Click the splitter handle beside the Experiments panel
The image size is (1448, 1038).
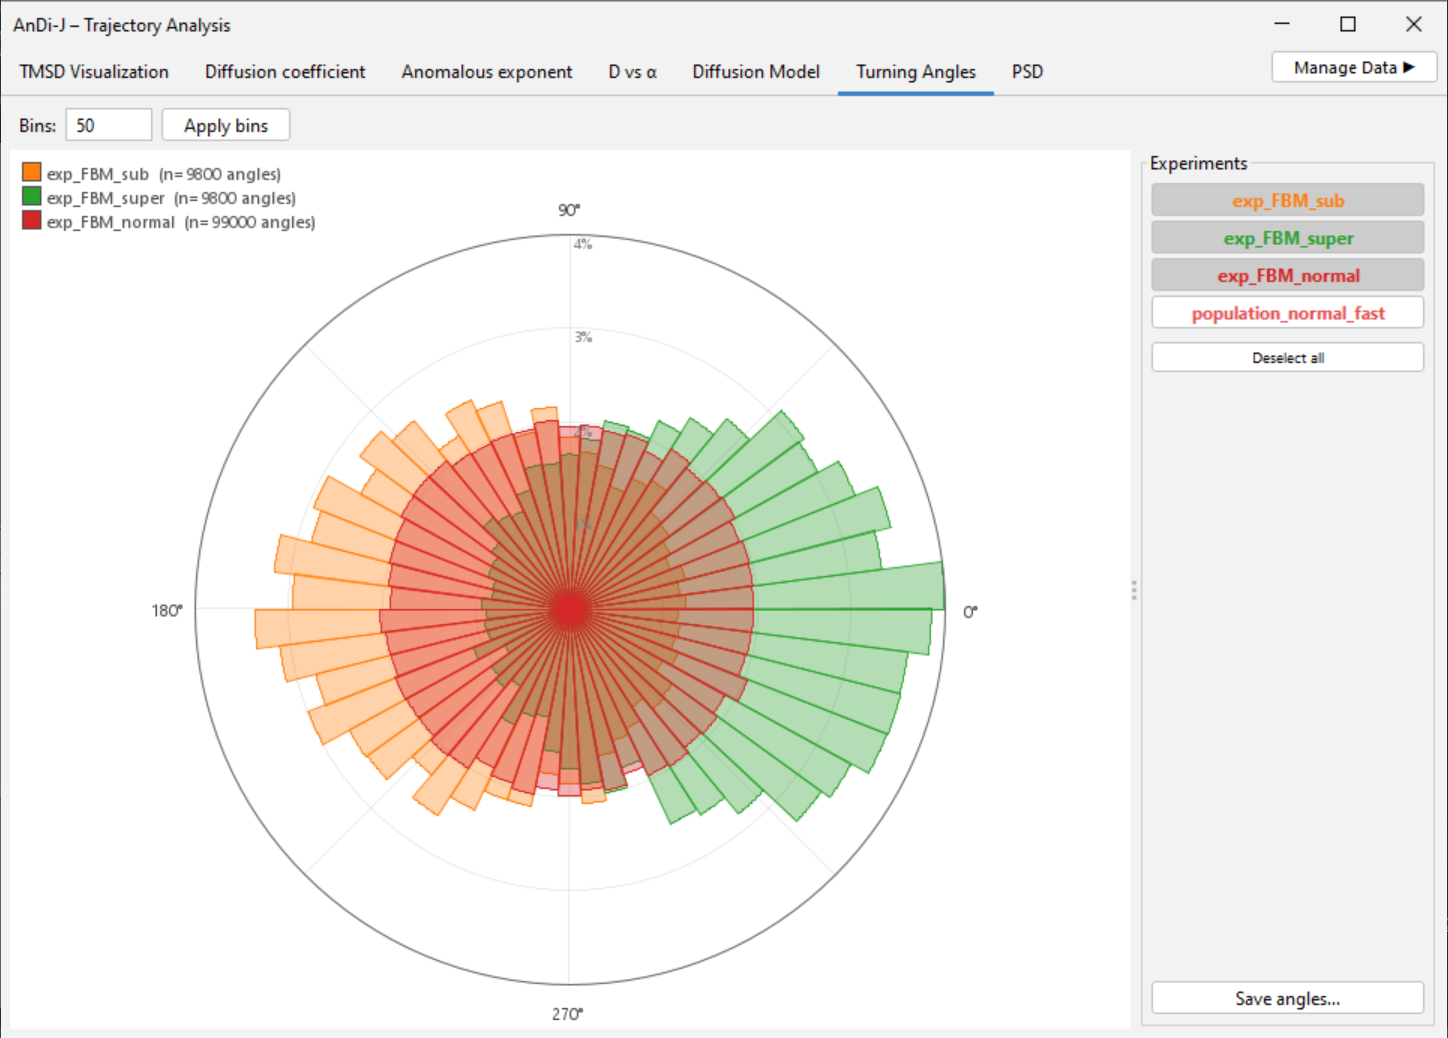[1134, 590]
